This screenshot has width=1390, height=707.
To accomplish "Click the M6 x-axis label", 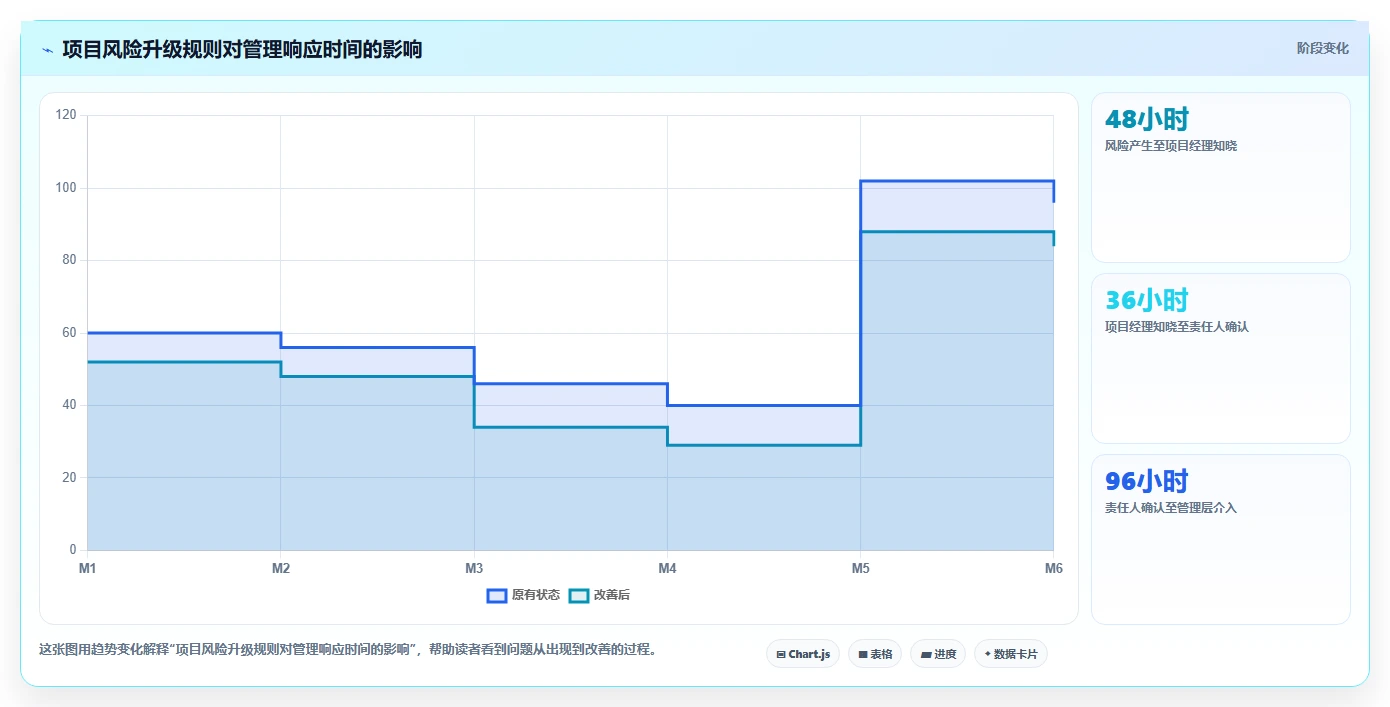I will (1053, 568).
